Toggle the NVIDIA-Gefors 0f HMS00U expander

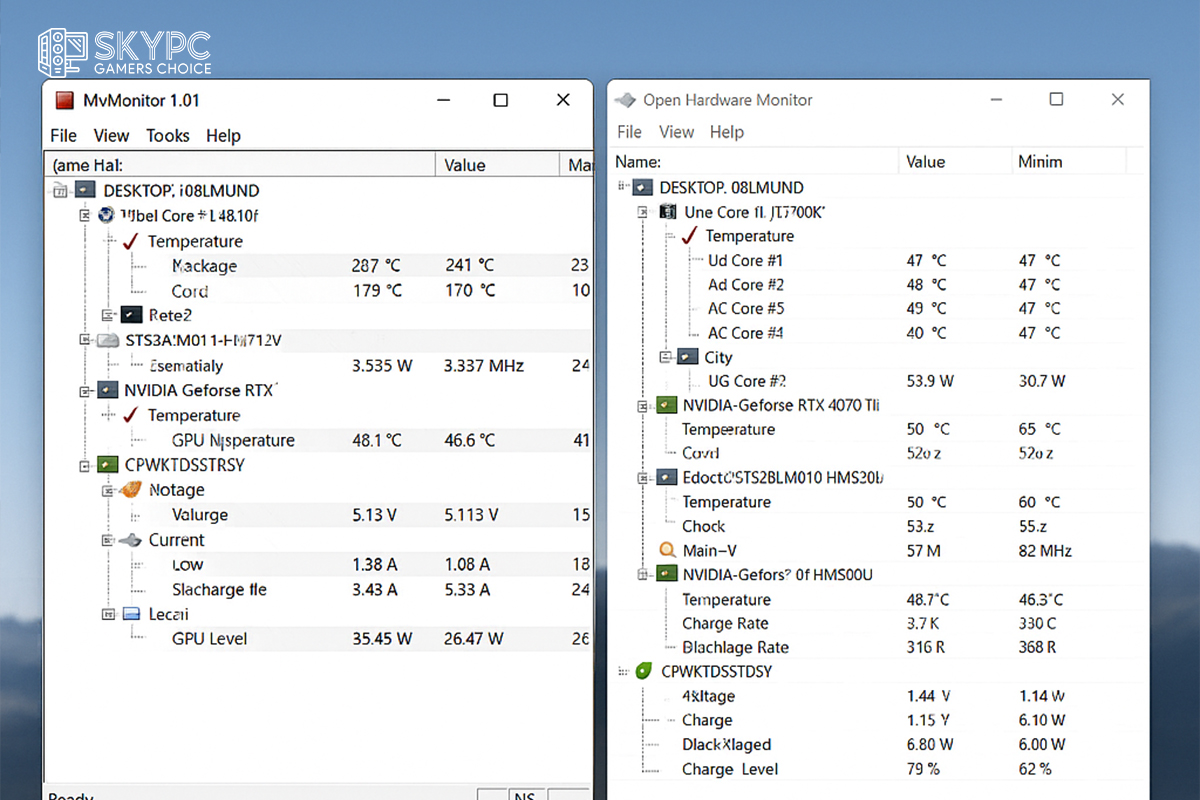tap(644, 575)
